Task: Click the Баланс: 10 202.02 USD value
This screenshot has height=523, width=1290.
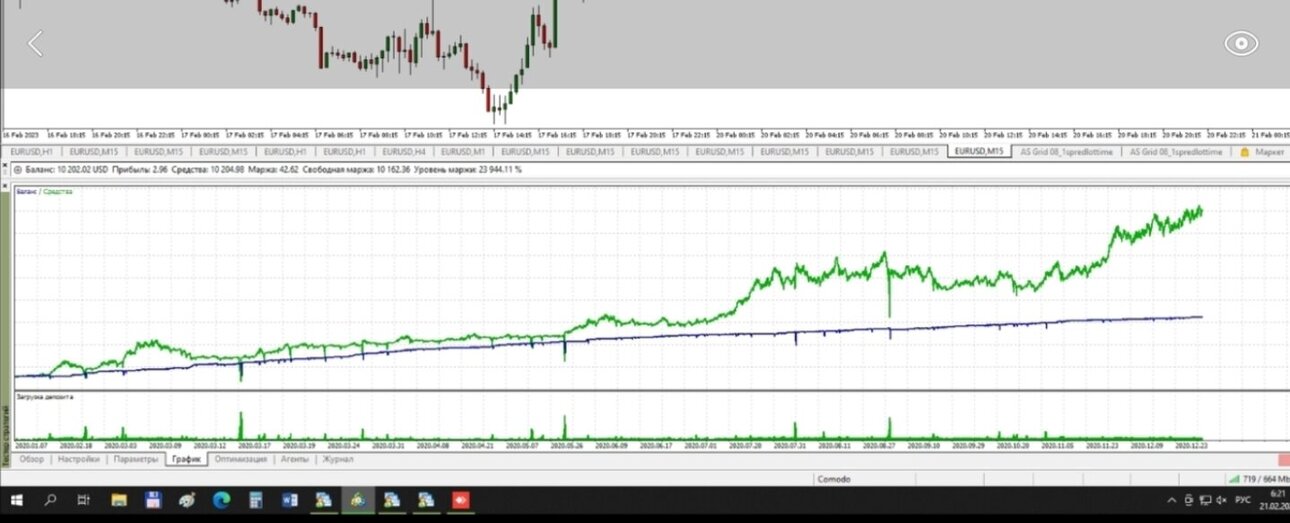Action: click(68, 170)
